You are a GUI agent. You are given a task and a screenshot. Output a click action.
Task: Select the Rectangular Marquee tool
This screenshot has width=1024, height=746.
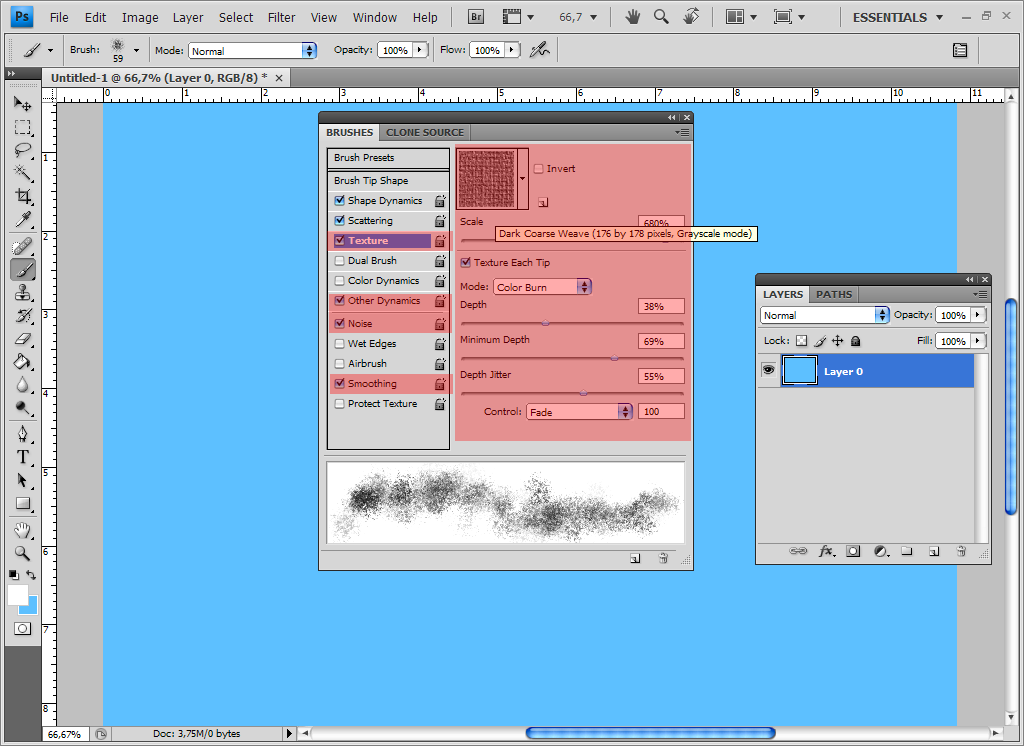tap(22, 127)
